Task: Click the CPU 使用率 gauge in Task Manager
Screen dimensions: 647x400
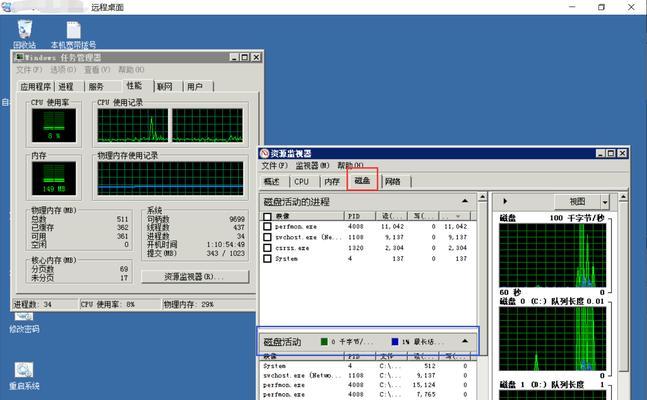Action: pyautogui.click(x=54, y=125)
